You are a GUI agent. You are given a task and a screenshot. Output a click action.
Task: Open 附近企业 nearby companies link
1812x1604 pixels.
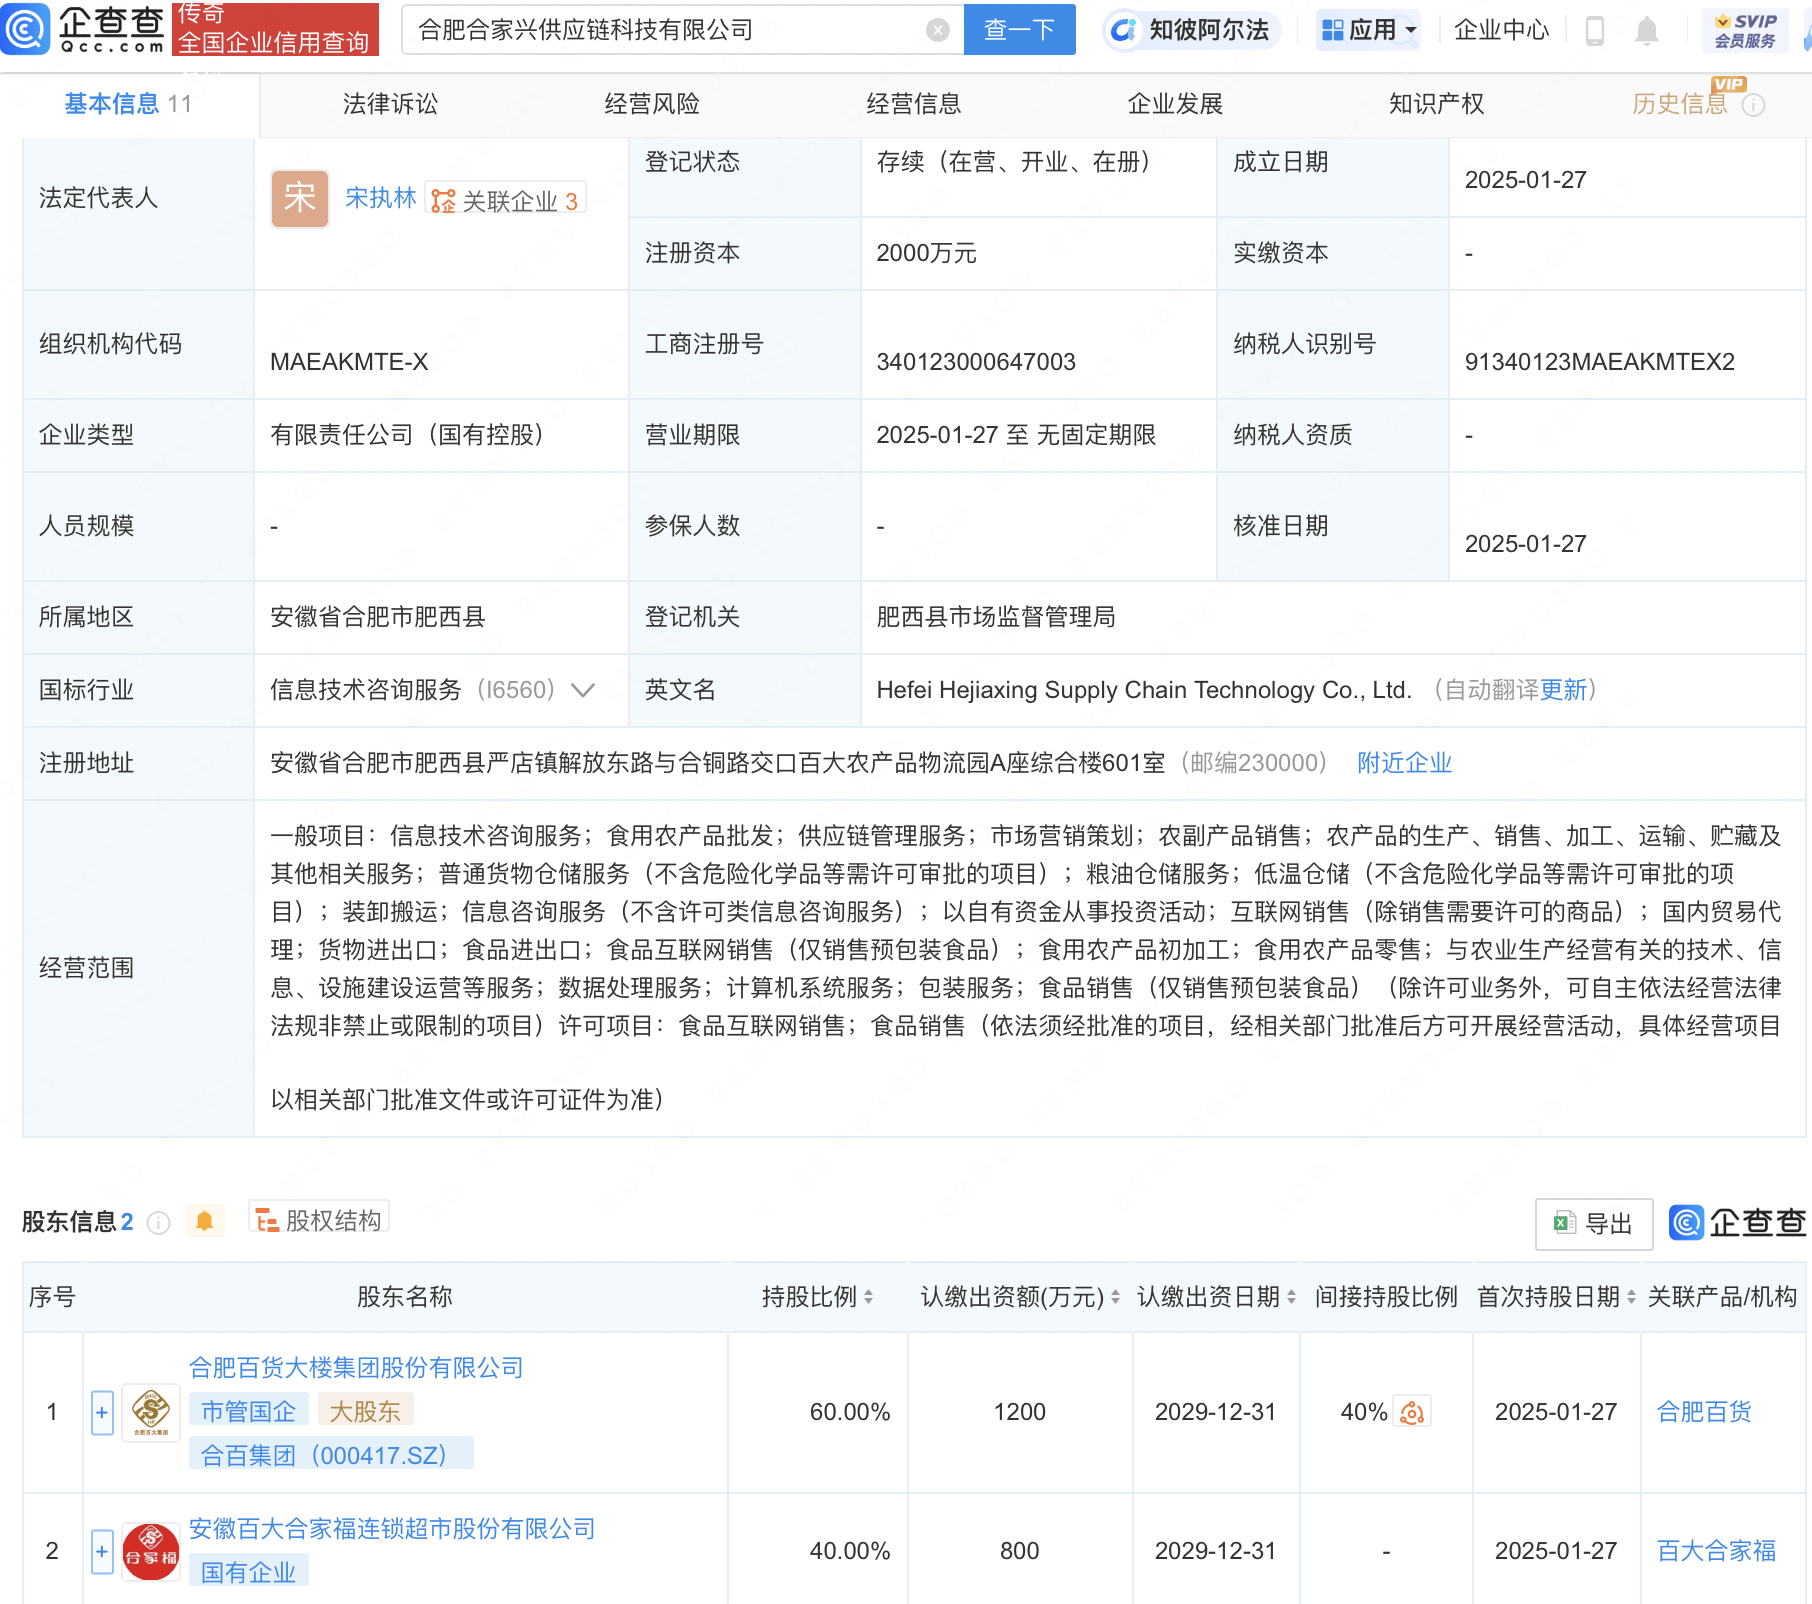pyautogui.click(x=1404, y=763)
